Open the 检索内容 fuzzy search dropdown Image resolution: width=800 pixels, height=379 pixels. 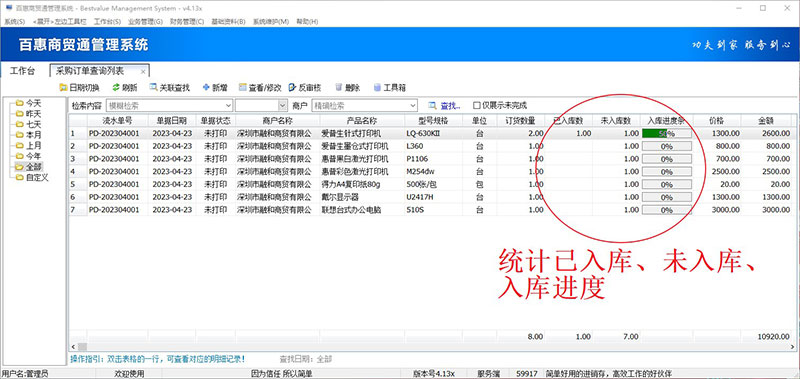(228, 106)
